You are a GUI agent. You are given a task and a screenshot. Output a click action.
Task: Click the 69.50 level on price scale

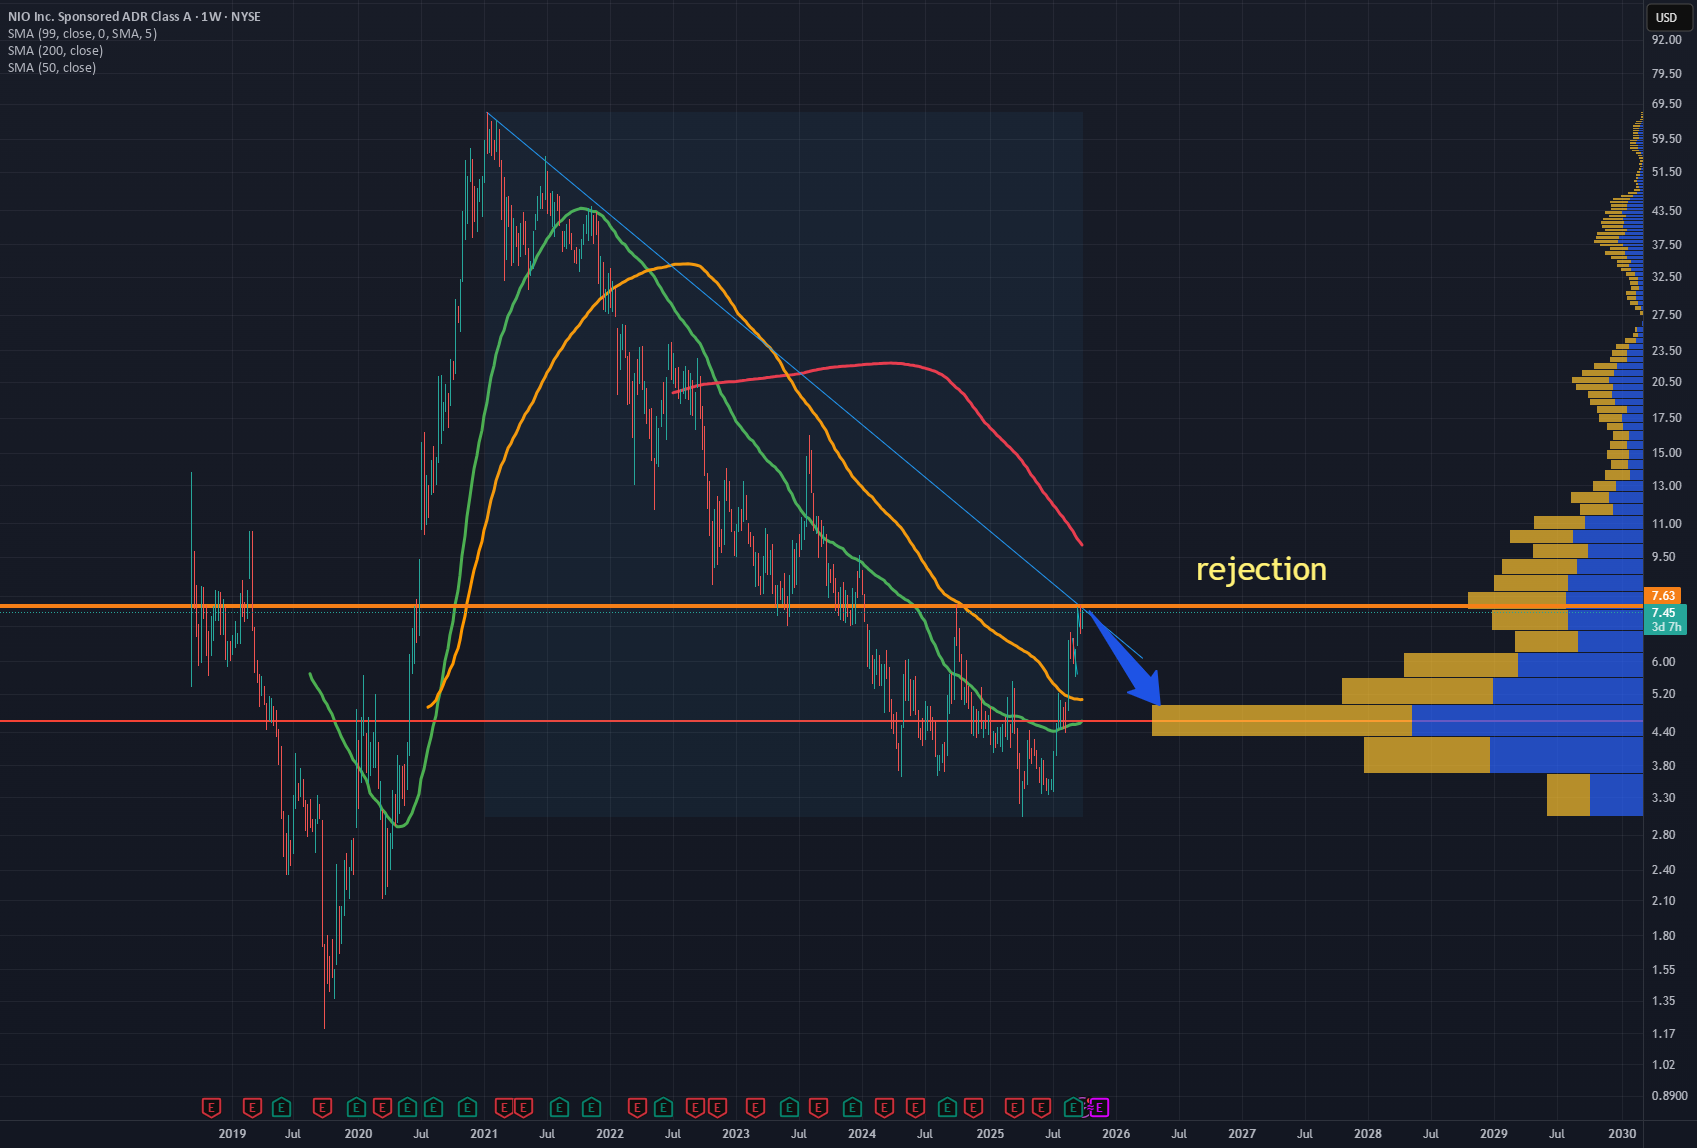(x=1666, y=104)
